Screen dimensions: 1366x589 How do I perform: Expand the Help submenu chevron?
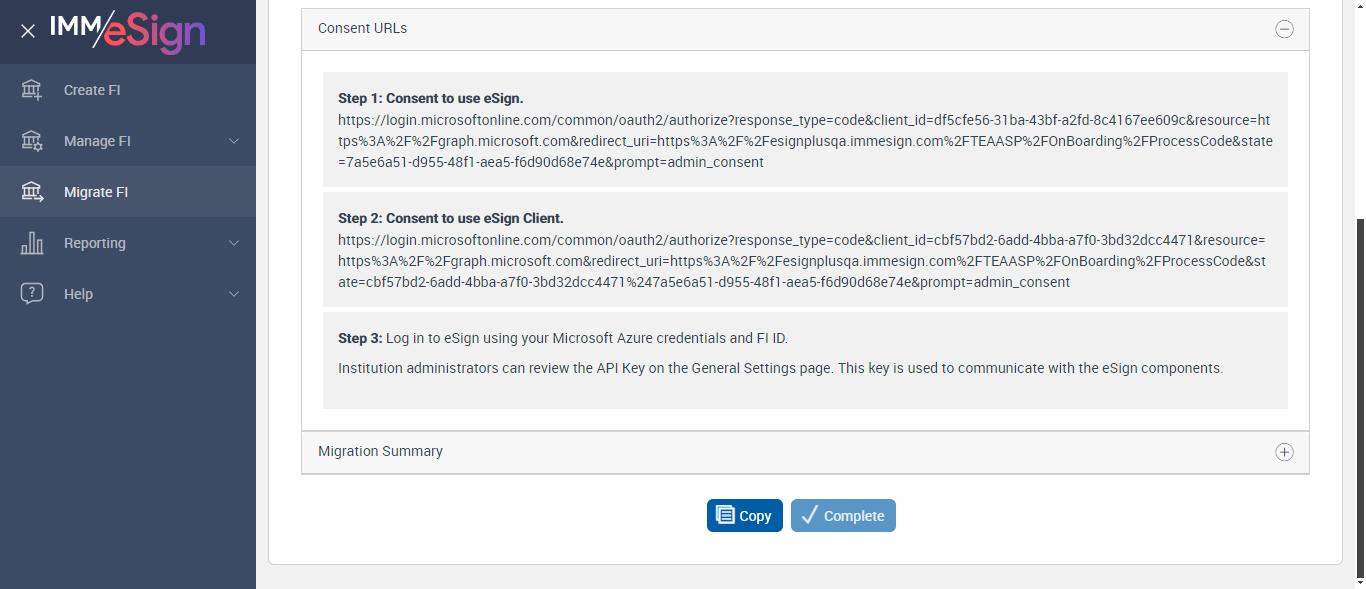tap(234, 294)
